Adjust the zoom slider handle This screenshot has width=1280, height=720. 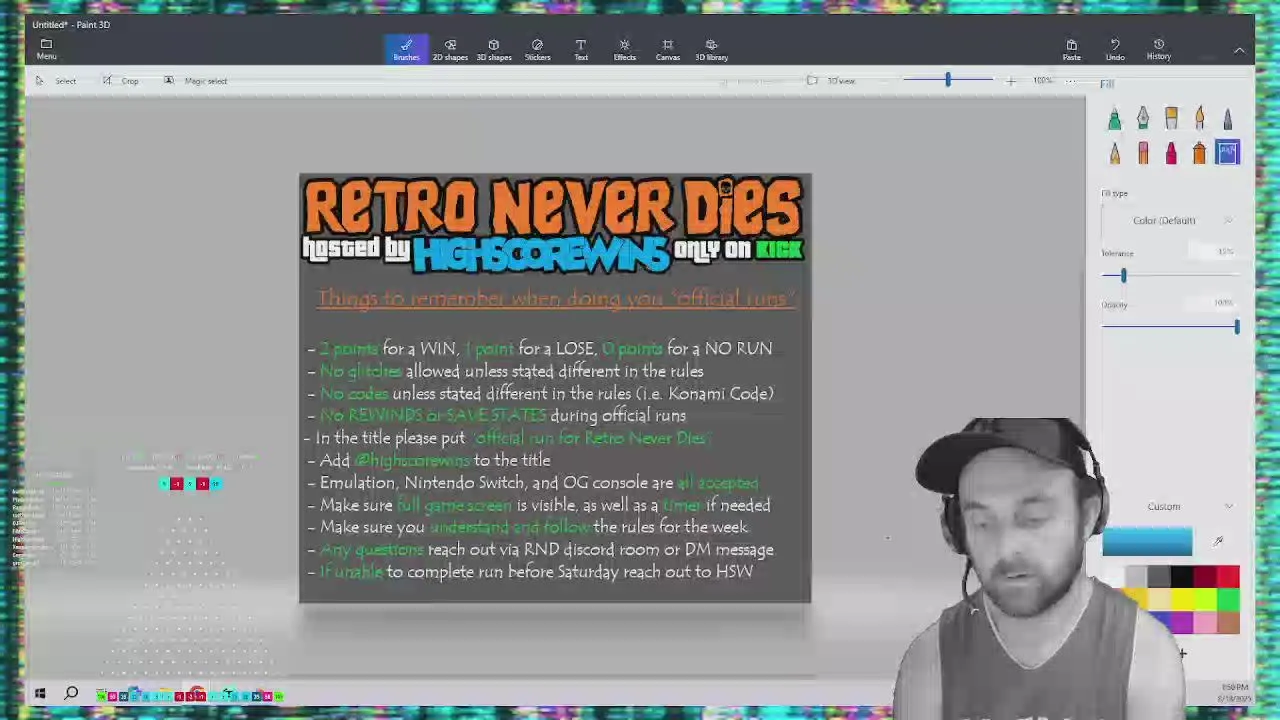tap(948, 80)
